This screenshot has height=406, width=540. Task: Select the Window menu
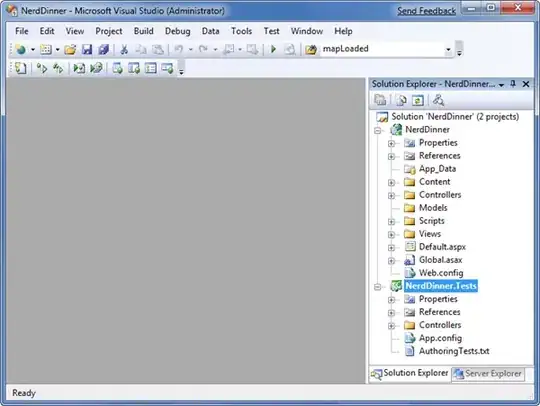307,31
